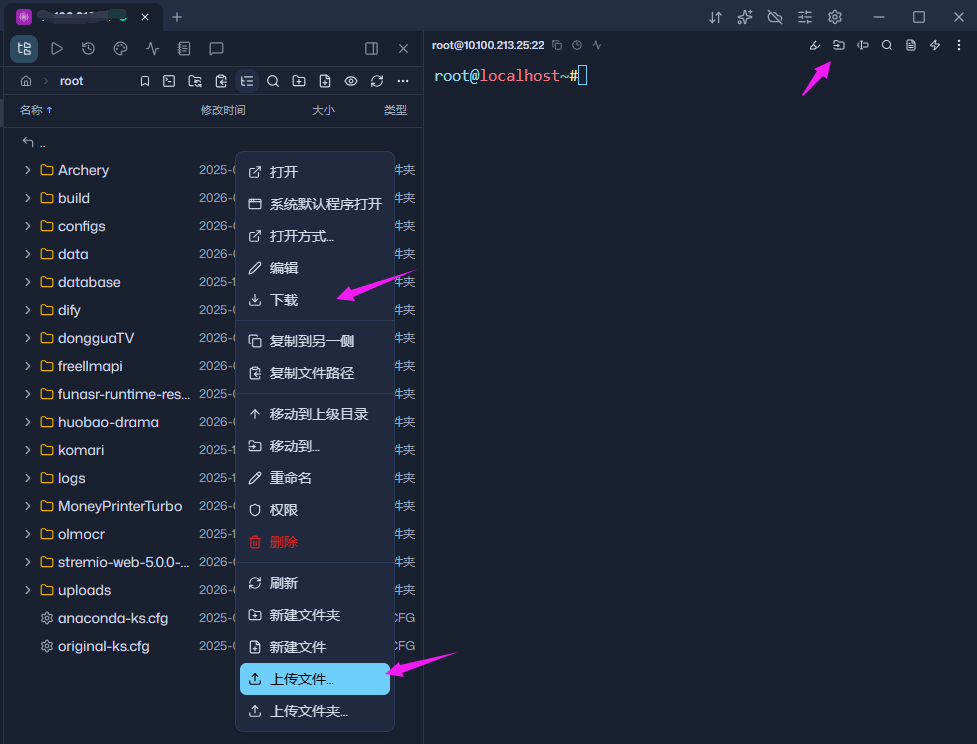Choose 重命名 in context menu

tap(315, 478)
